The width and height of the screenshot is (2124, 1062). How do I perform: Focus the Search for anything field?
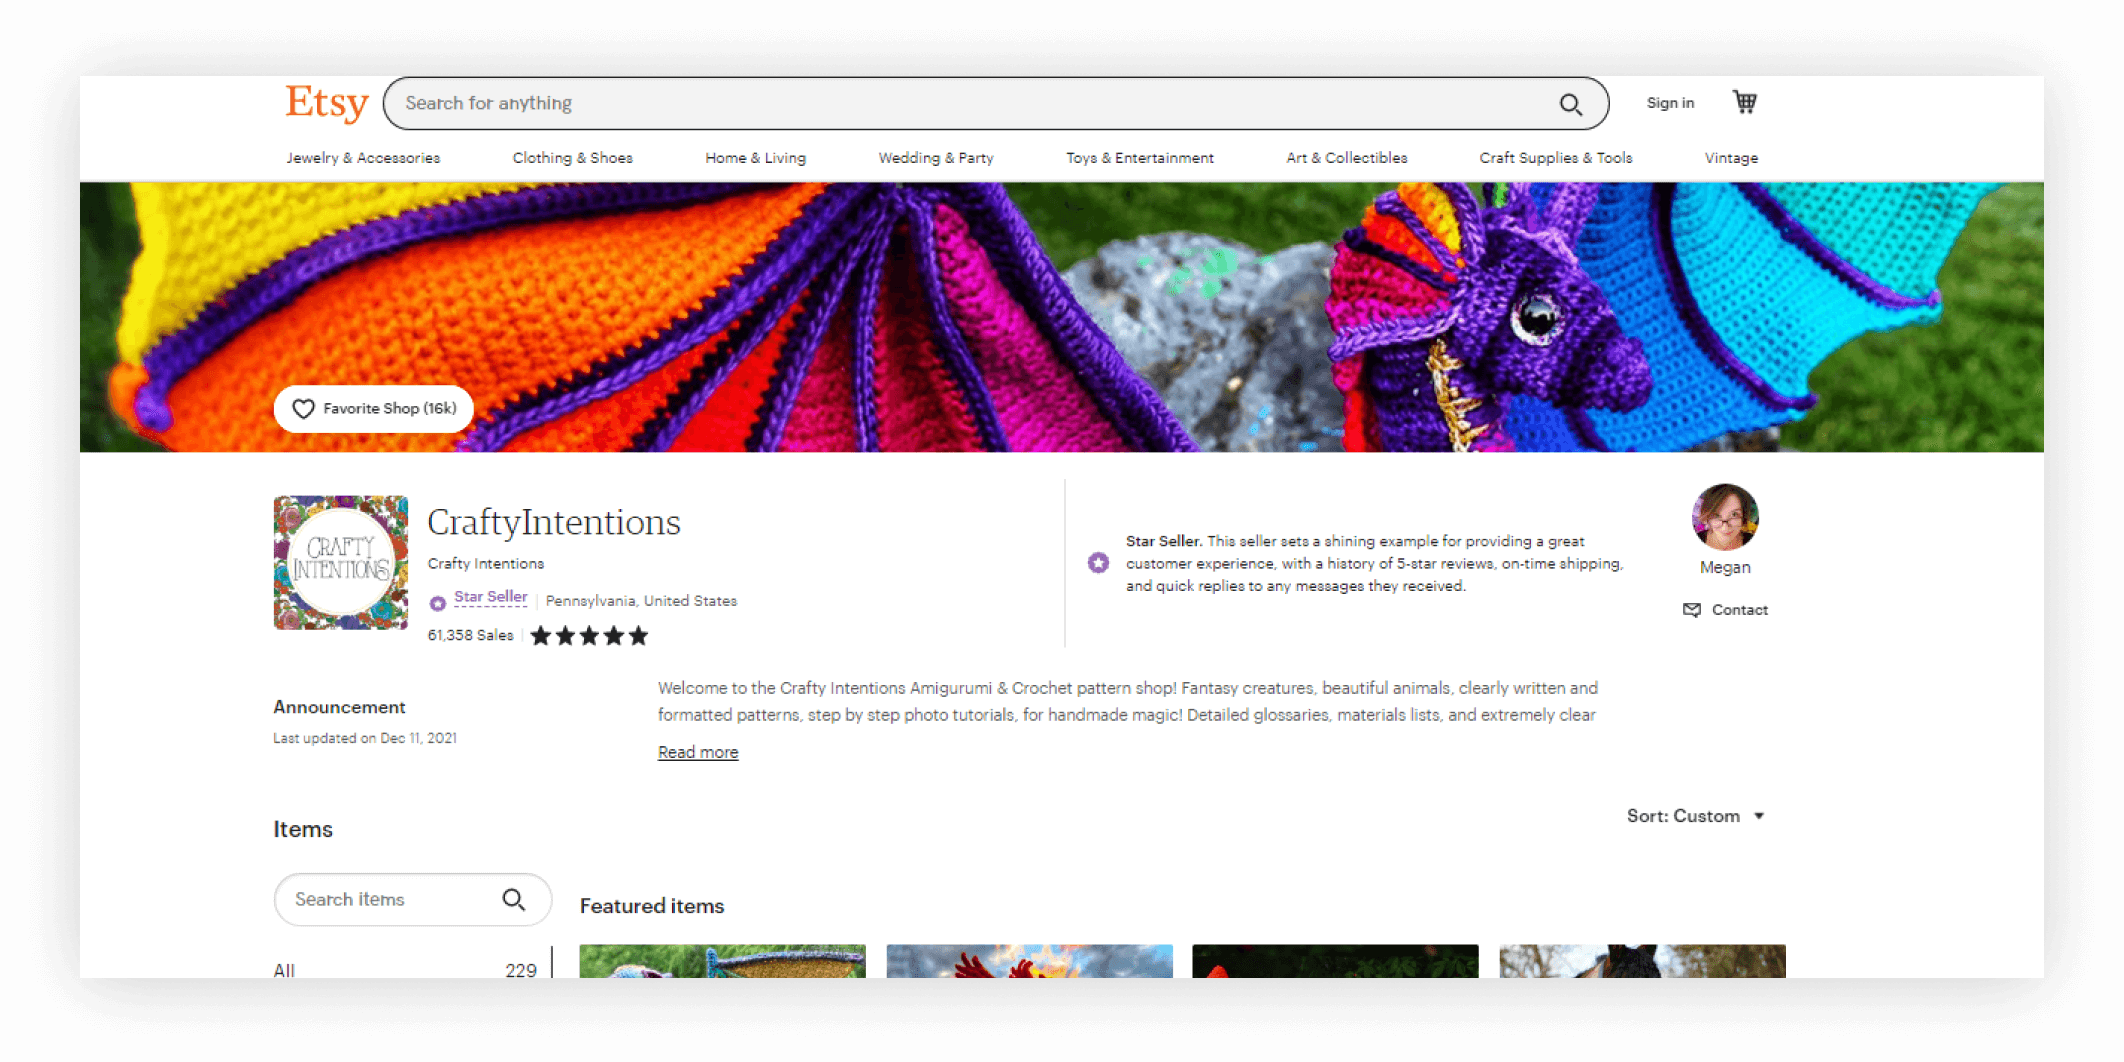point(996,104)
